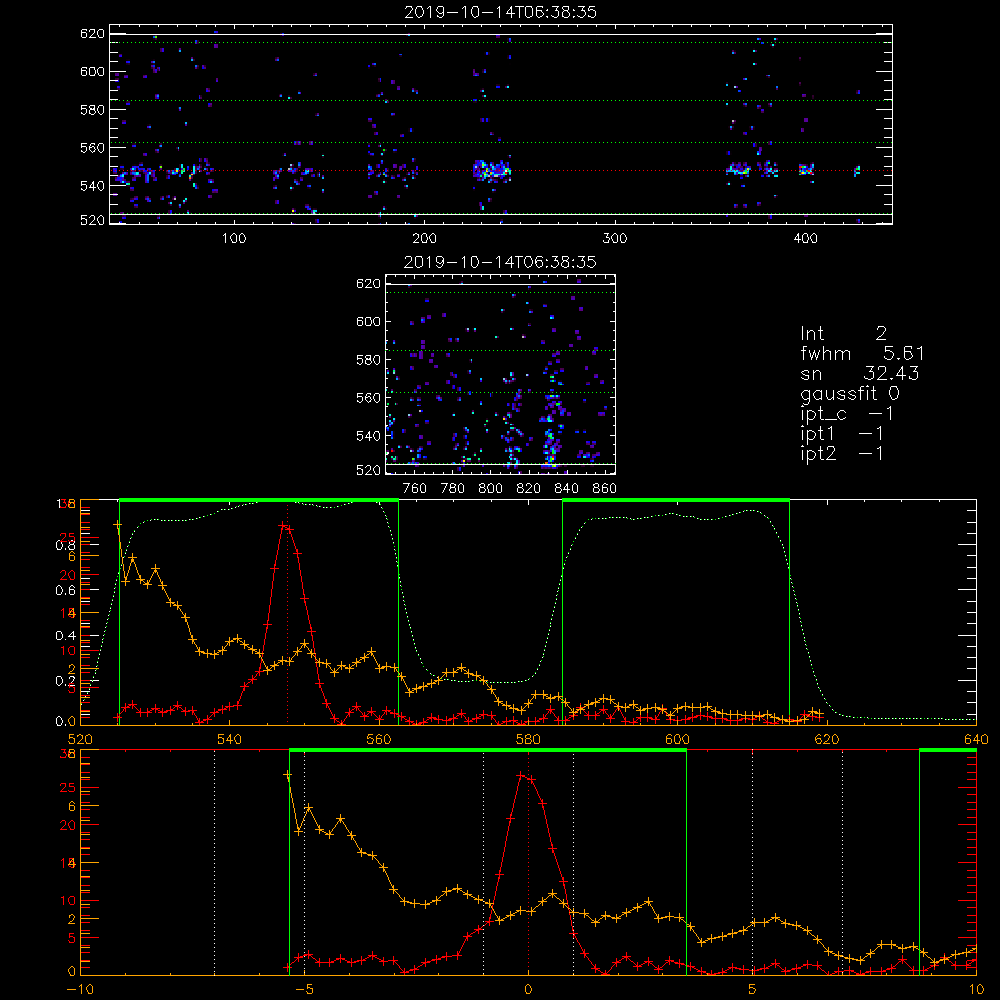Screen dimensions: 1000x1000
Task: Click the white '0.8' y-axis label
Action: click(x=65, y=545)
